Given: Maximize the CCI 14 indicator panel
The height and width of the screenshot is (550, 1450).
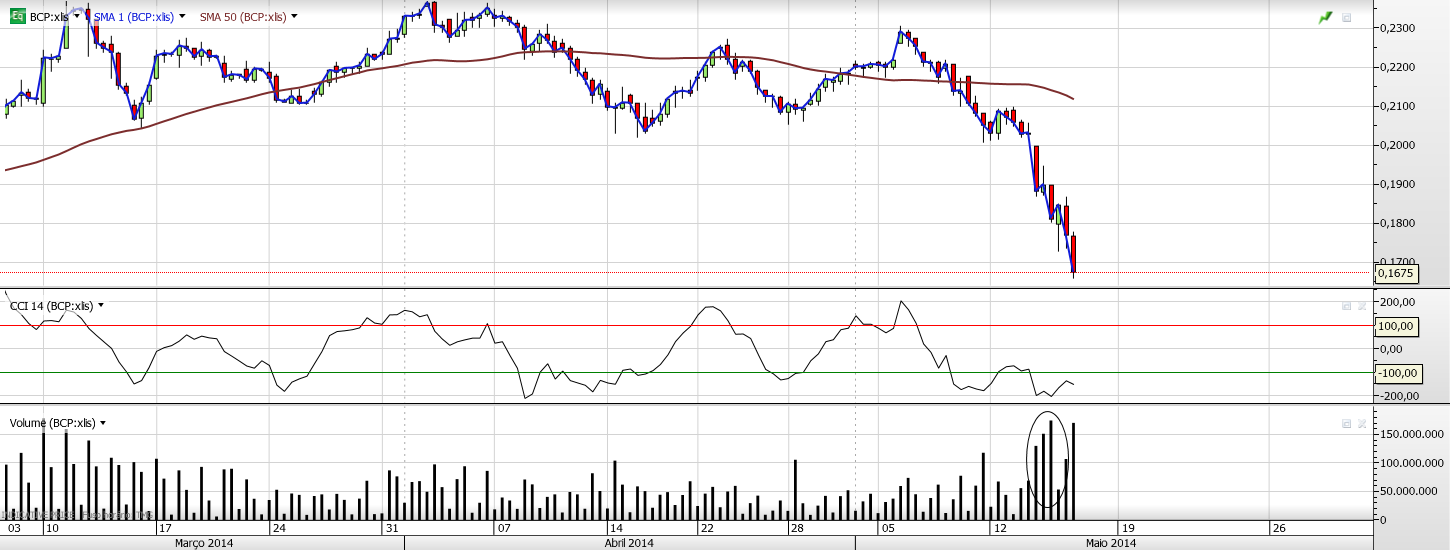Looking at the screenshot, I should coord(1347,306).
